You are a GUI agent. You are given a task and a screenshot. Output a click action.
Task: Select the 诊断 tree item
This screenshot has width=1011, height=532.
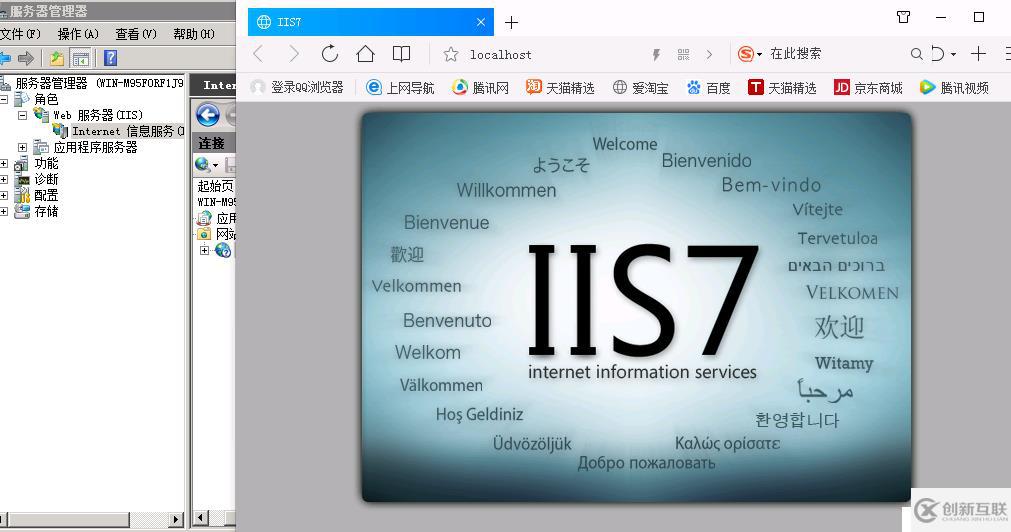46,179
